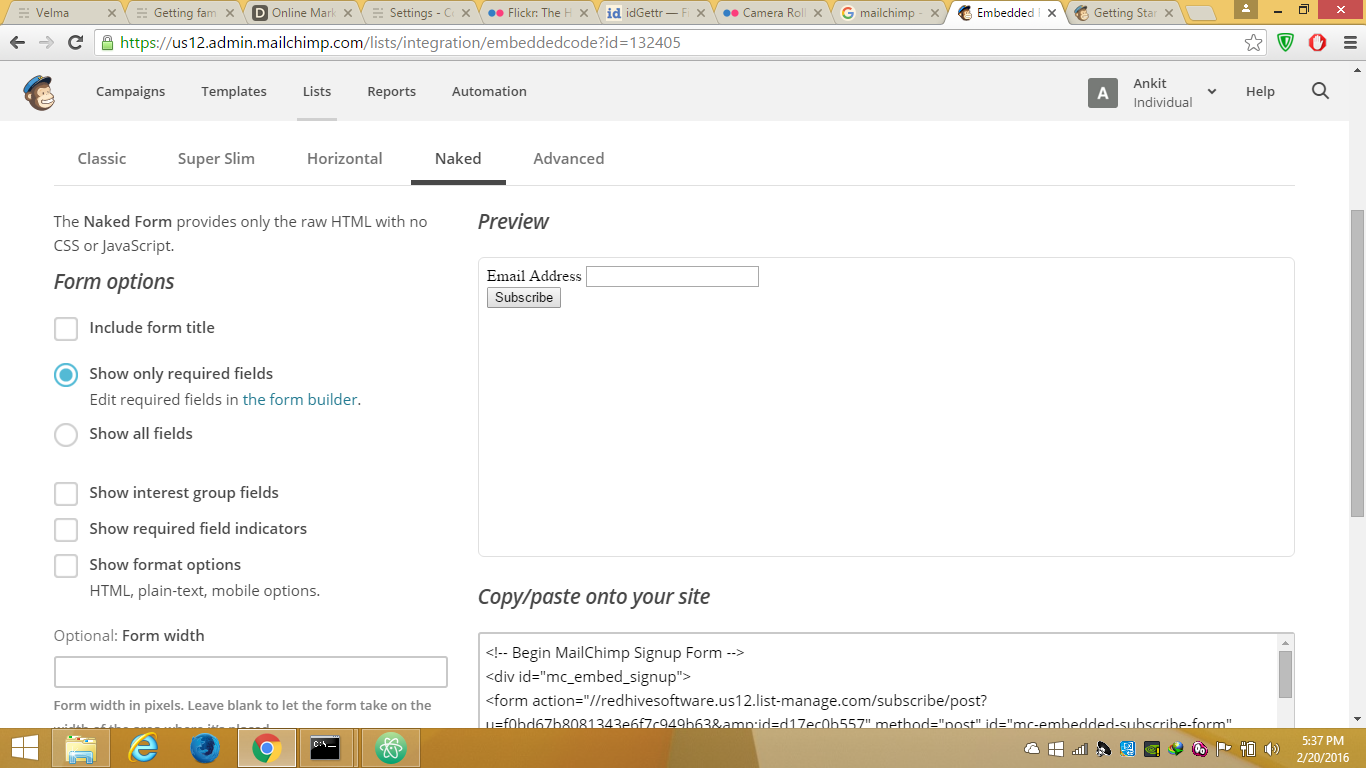Click the green padlock in address bar
The width and height of the screenshot is (1366, 768).
coord(107,43)
